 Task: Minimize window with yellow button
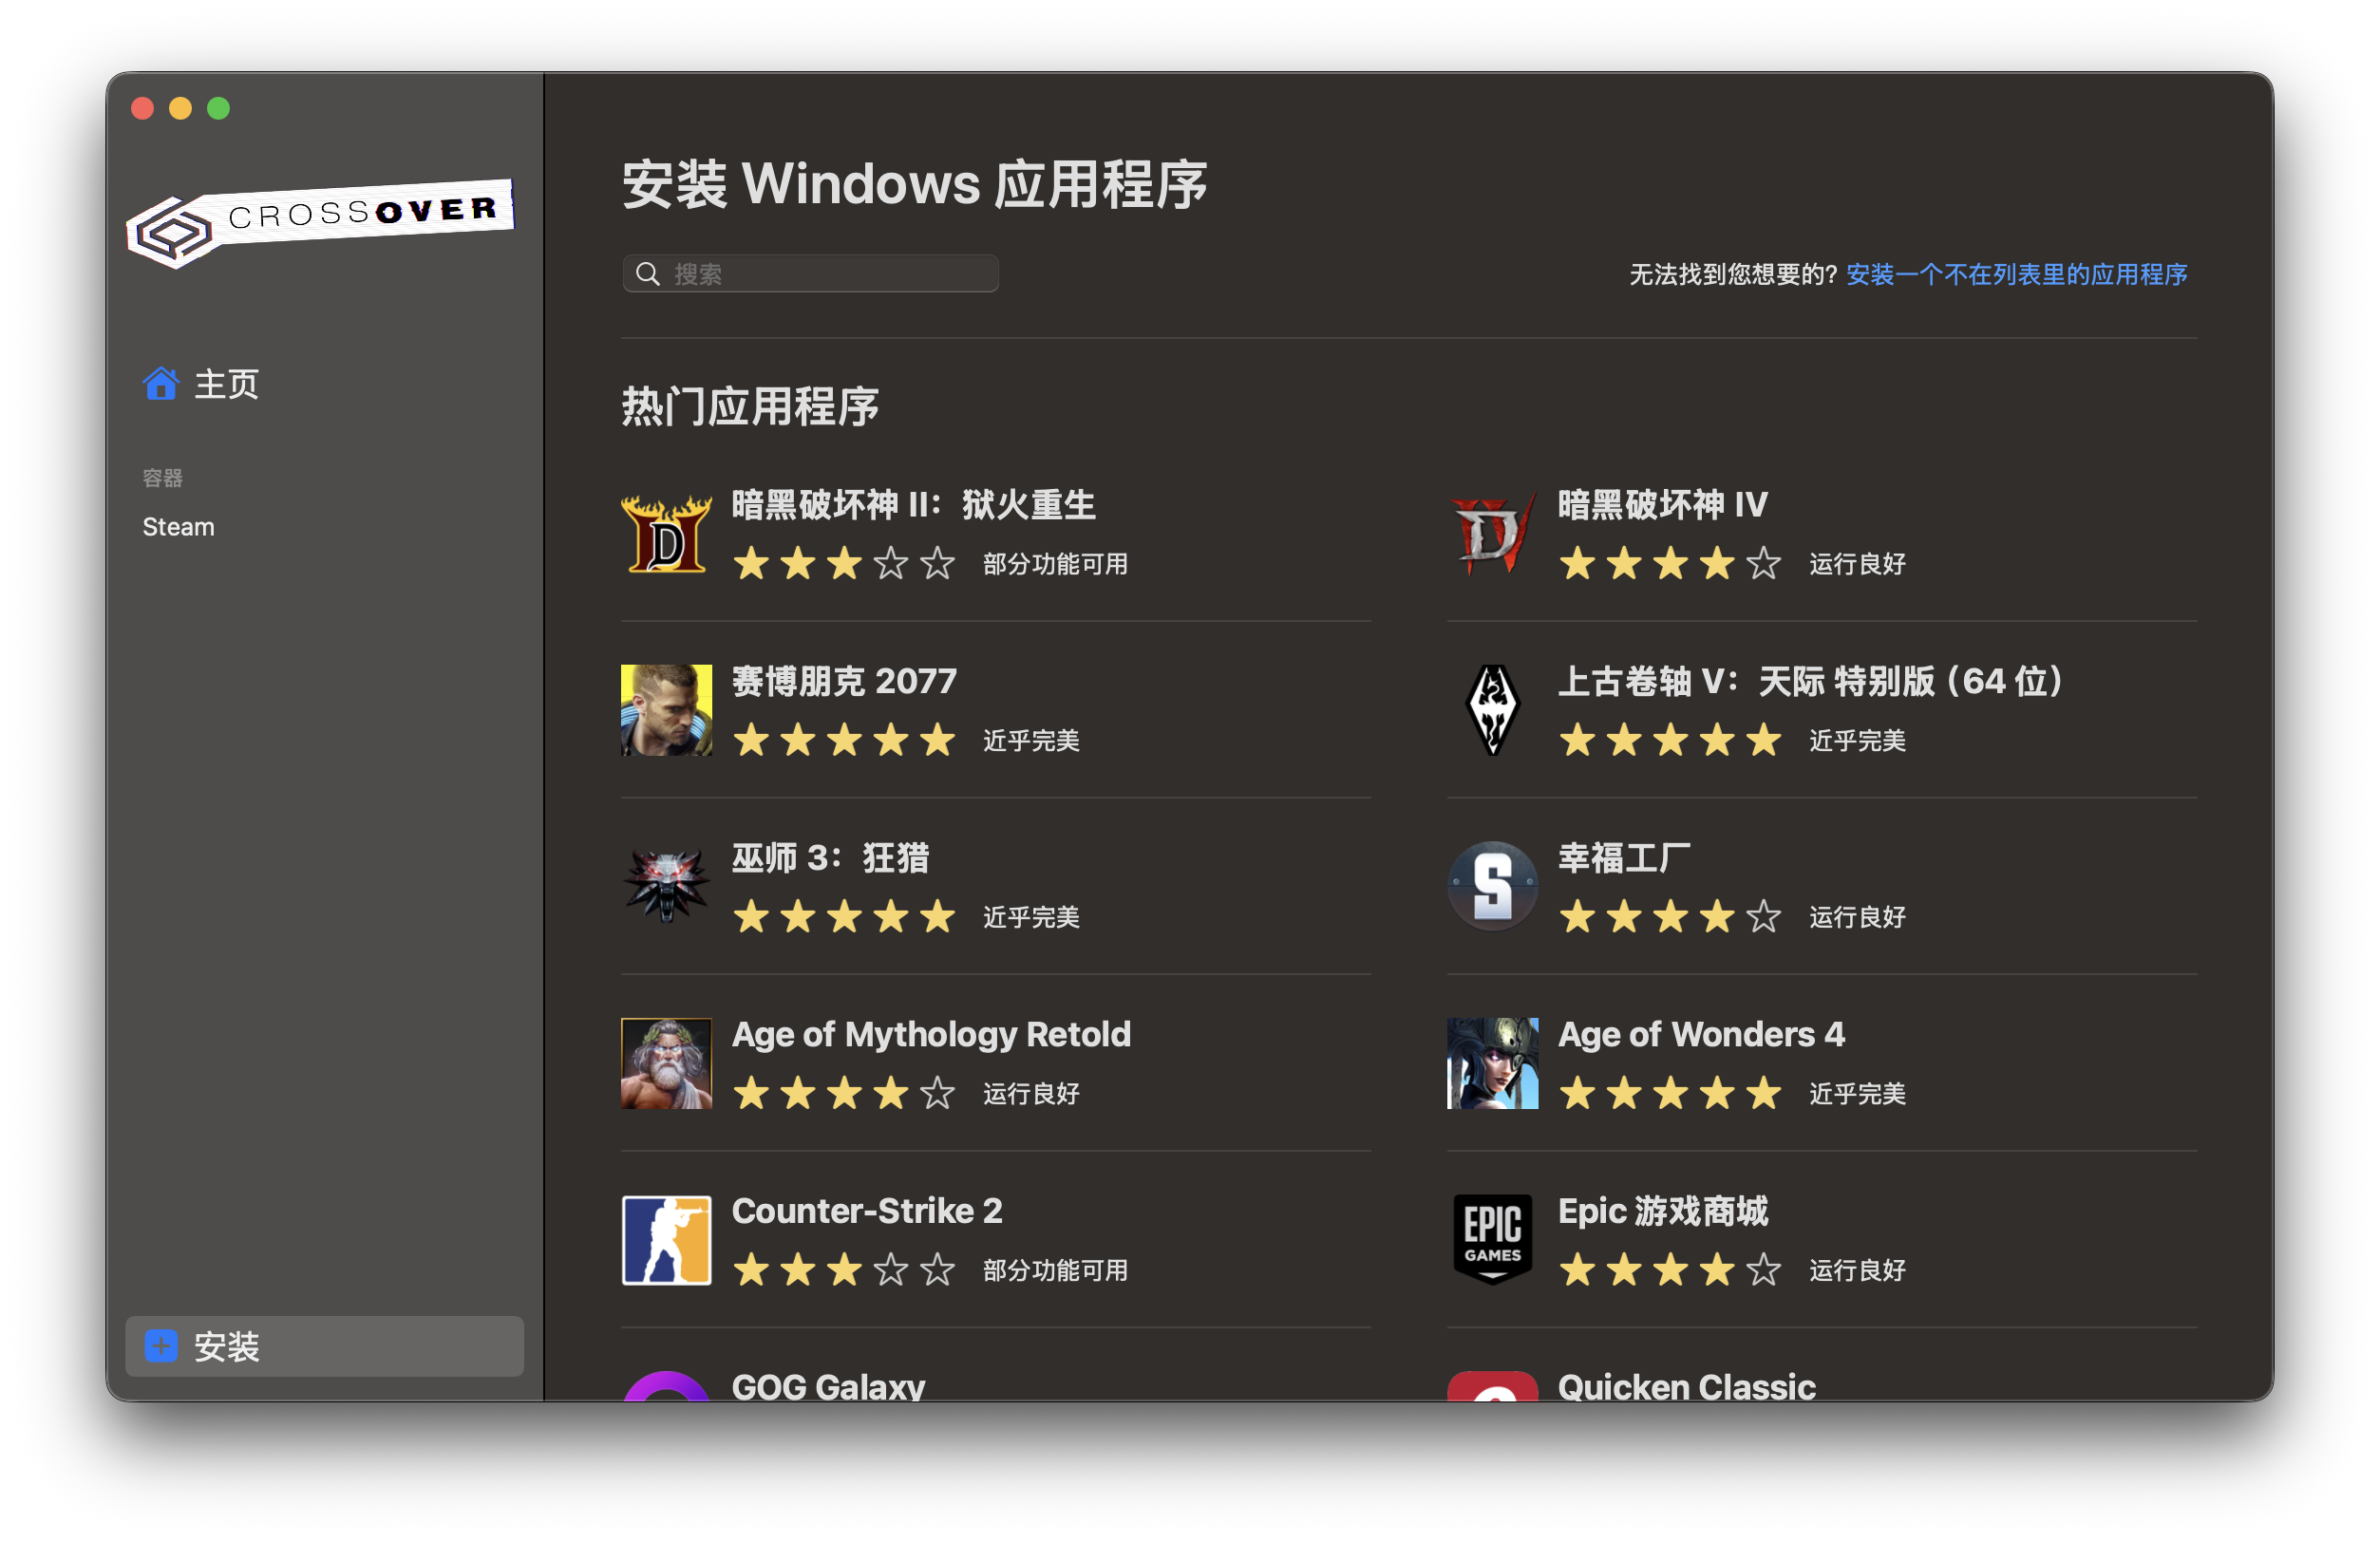[x=180, y=108]
